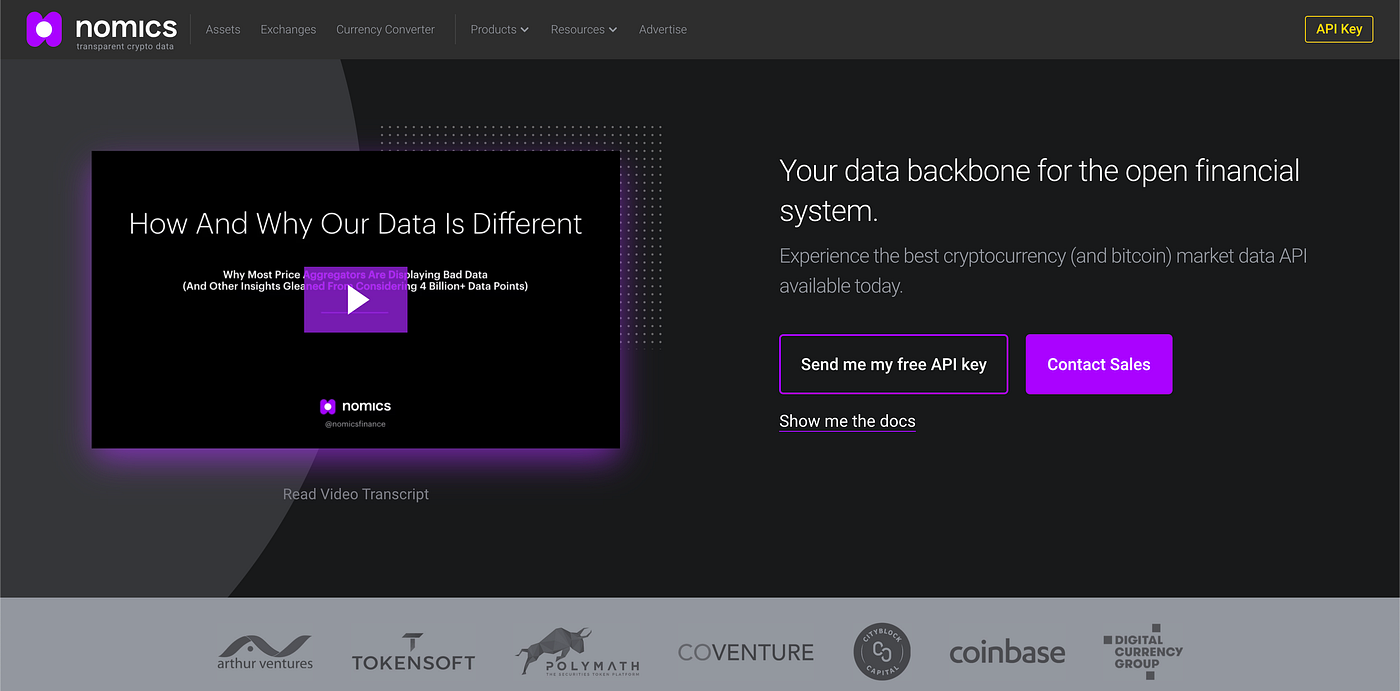Go to the Exchanges nav item
This screenshot has height=691, width=1400.
click(288, 30)
